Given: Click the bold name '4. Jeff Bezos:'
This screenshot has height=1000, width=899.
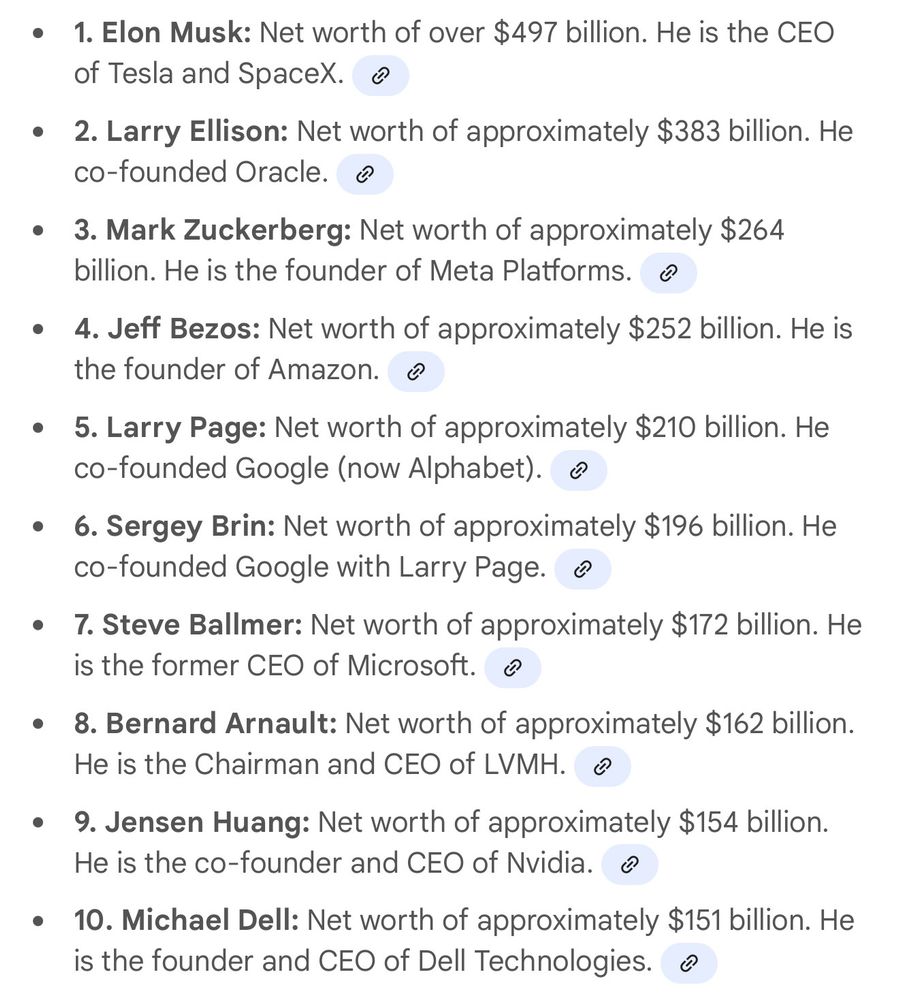Looking at the screenshot, I should [x=167, y=329].
